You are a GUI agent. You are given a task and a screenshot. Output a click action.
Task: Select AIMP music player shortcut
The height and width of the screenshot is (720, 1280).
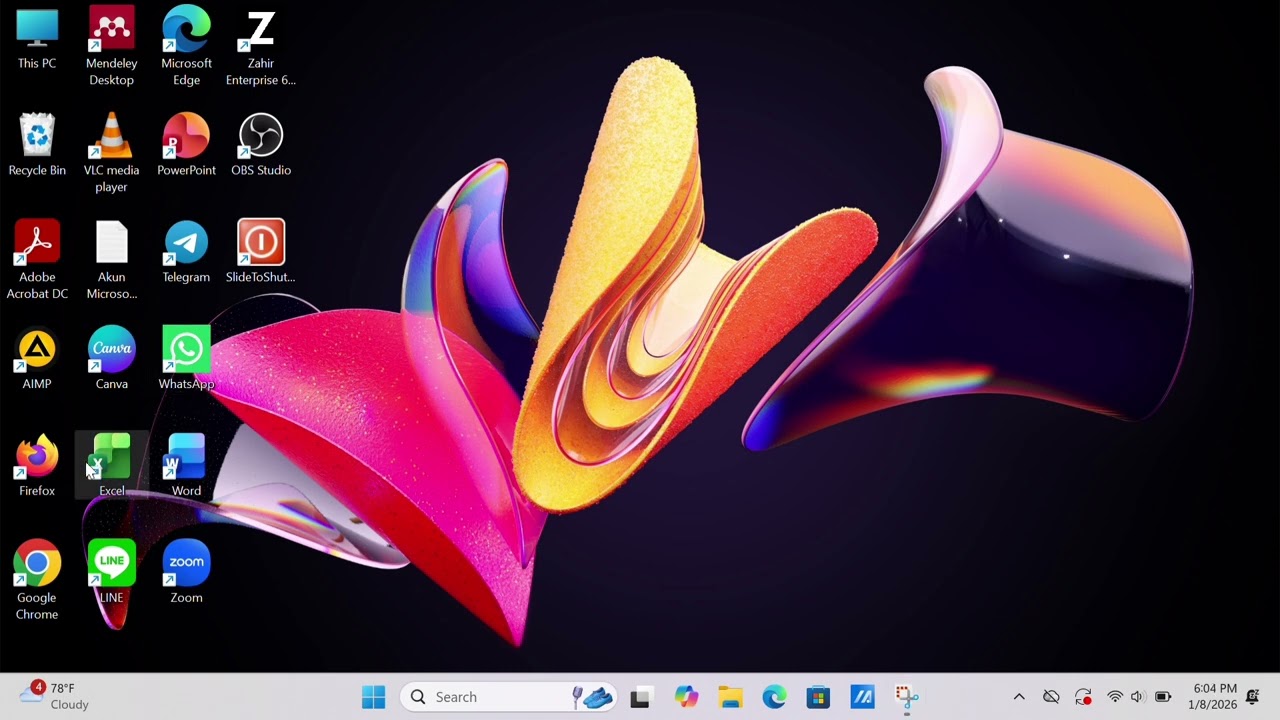37,360
